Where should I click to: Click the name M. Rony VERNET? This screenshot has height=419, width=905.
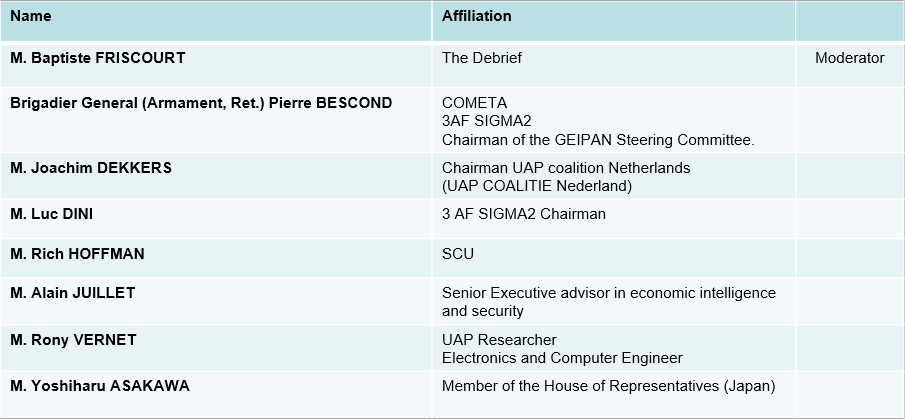pos(73,340)
